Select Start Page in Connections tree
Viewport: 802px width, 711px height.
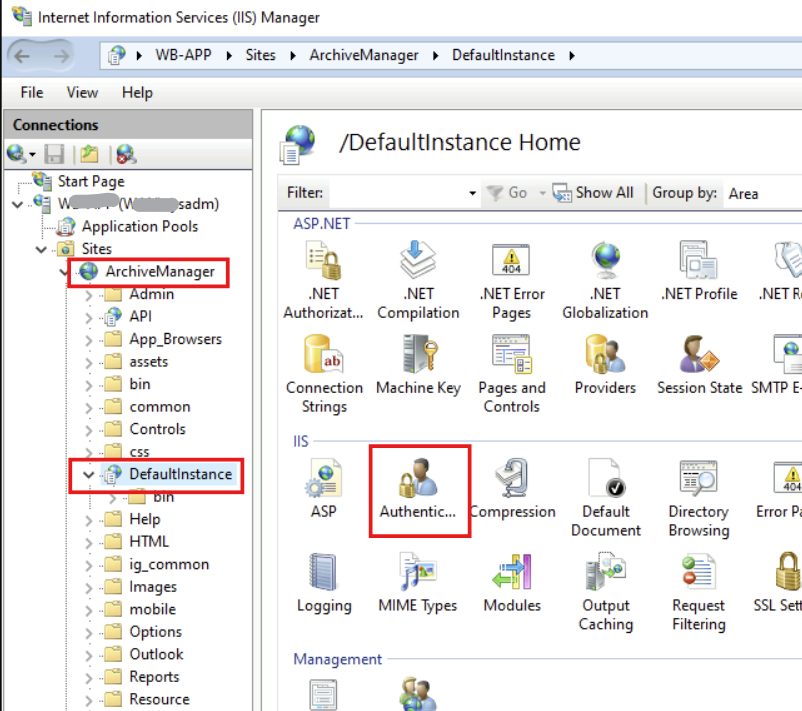[91, 181]
